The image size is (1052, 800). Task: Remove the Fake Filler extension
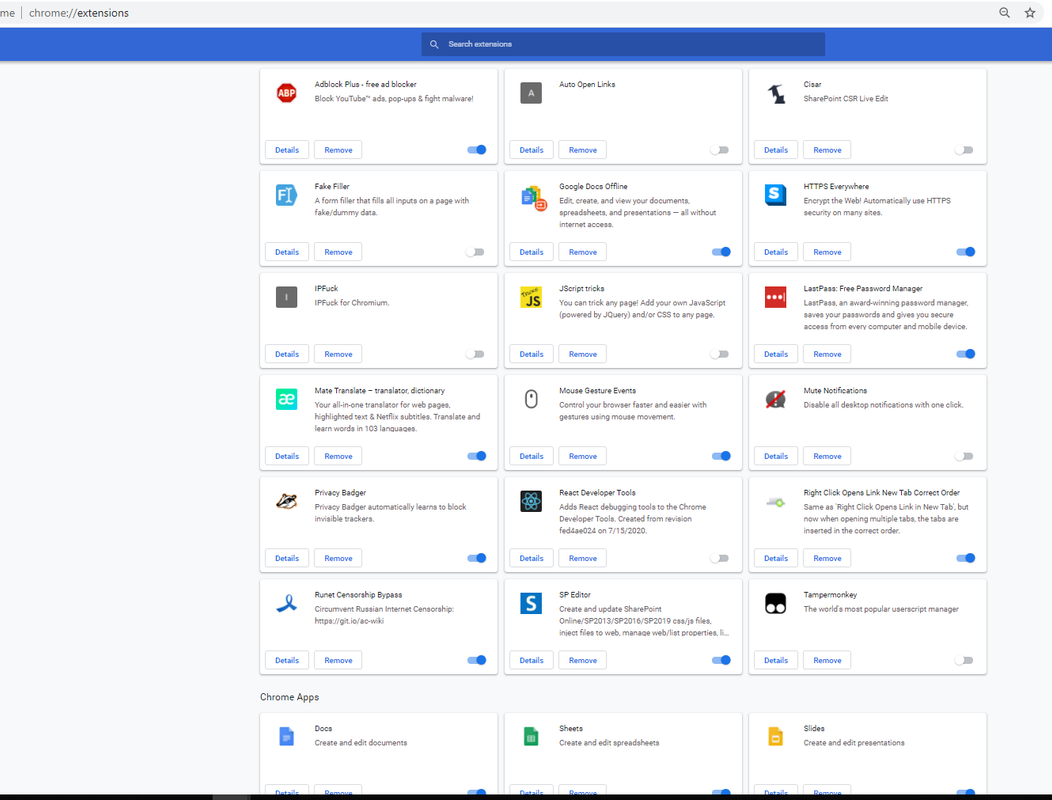coord(338,252)
